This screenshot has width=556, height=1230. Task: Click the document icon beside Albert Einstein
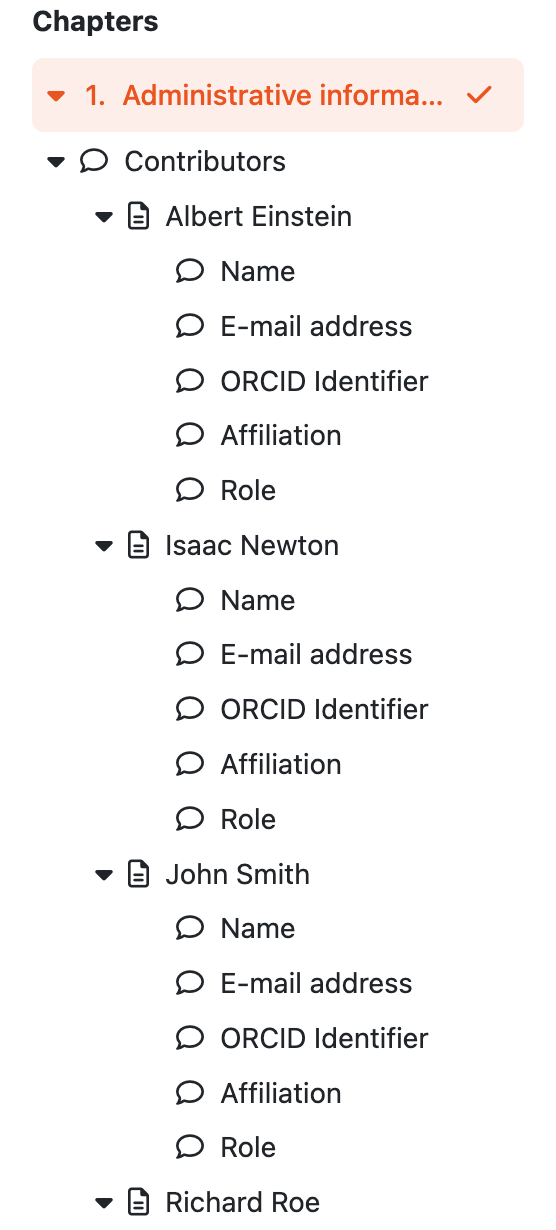click(x=140, y=216)
